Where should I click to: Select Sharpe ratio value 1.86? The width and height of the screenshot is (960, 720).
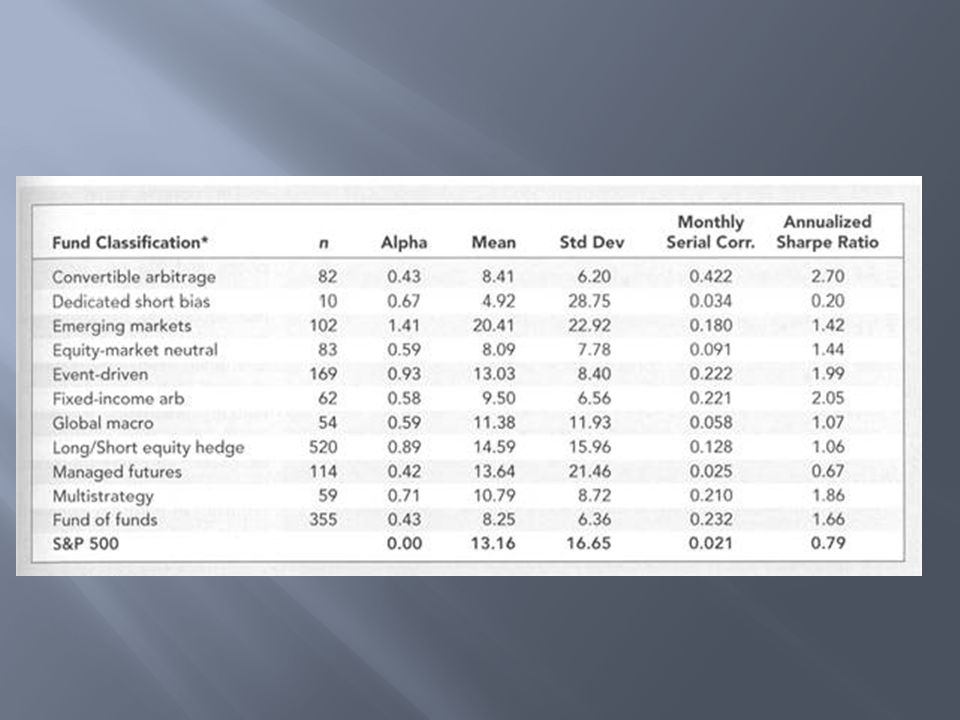[x=828, y=495]
